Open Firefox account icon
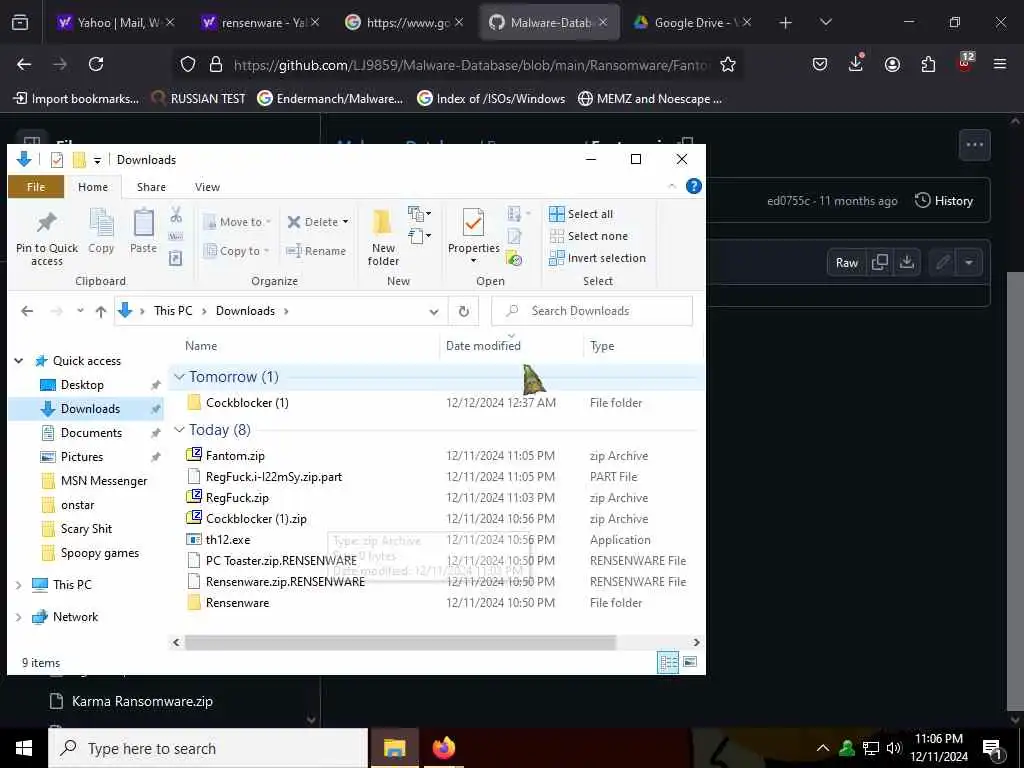 click(892, 64)
